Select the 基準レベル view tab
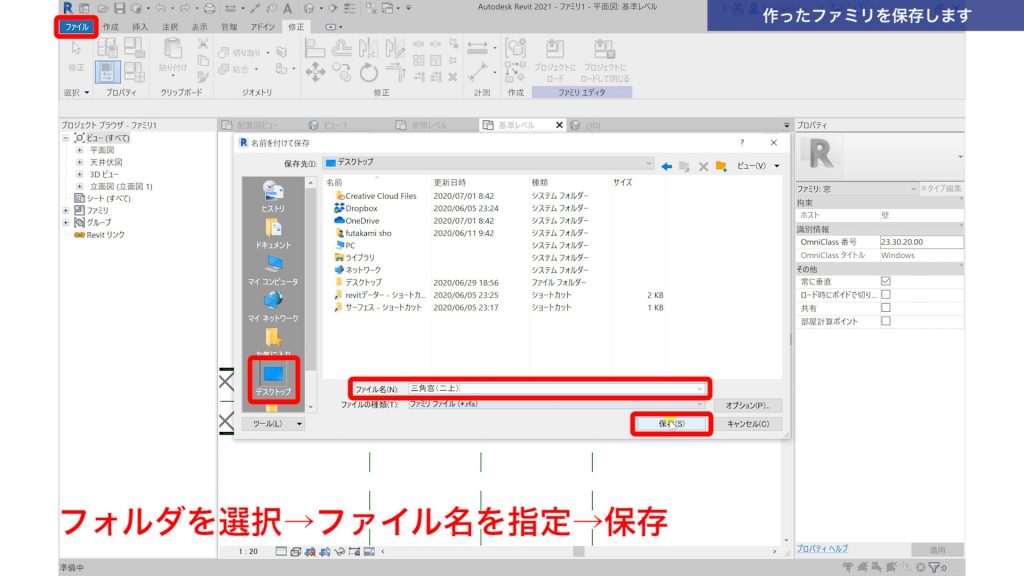 (x=512, y=126)
